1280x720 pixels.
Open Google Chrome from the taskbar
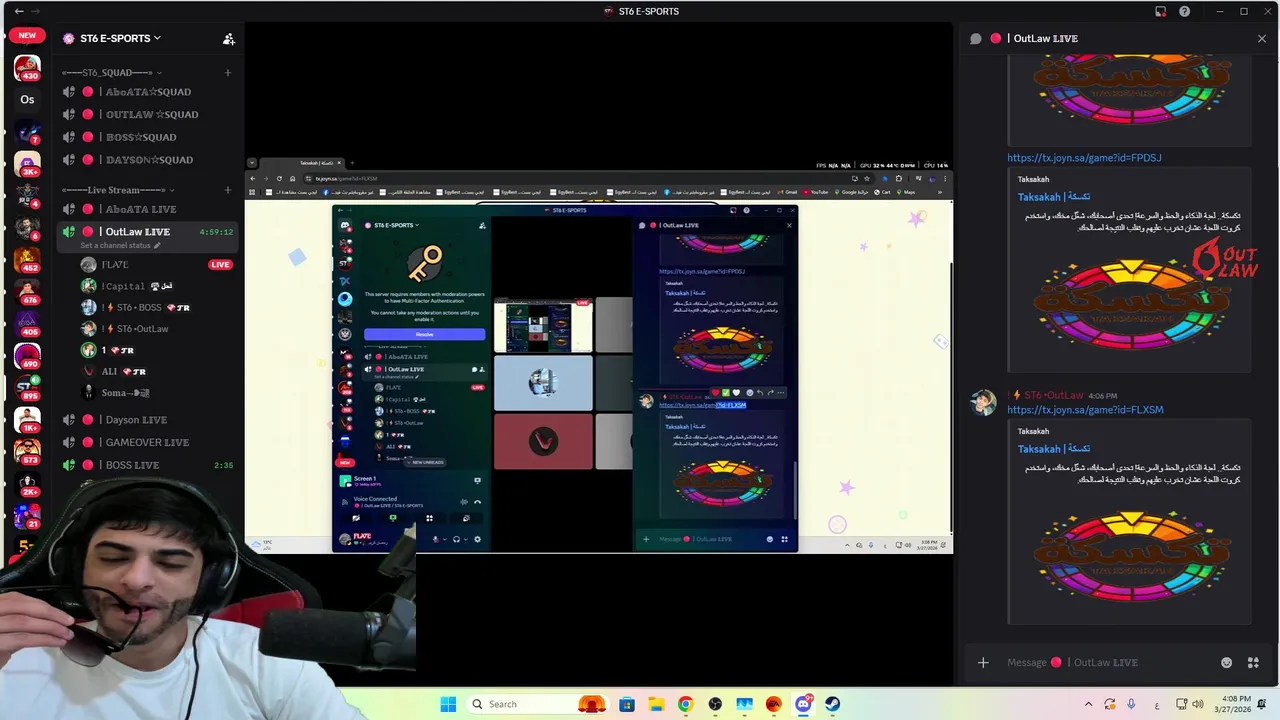[685, 704]
